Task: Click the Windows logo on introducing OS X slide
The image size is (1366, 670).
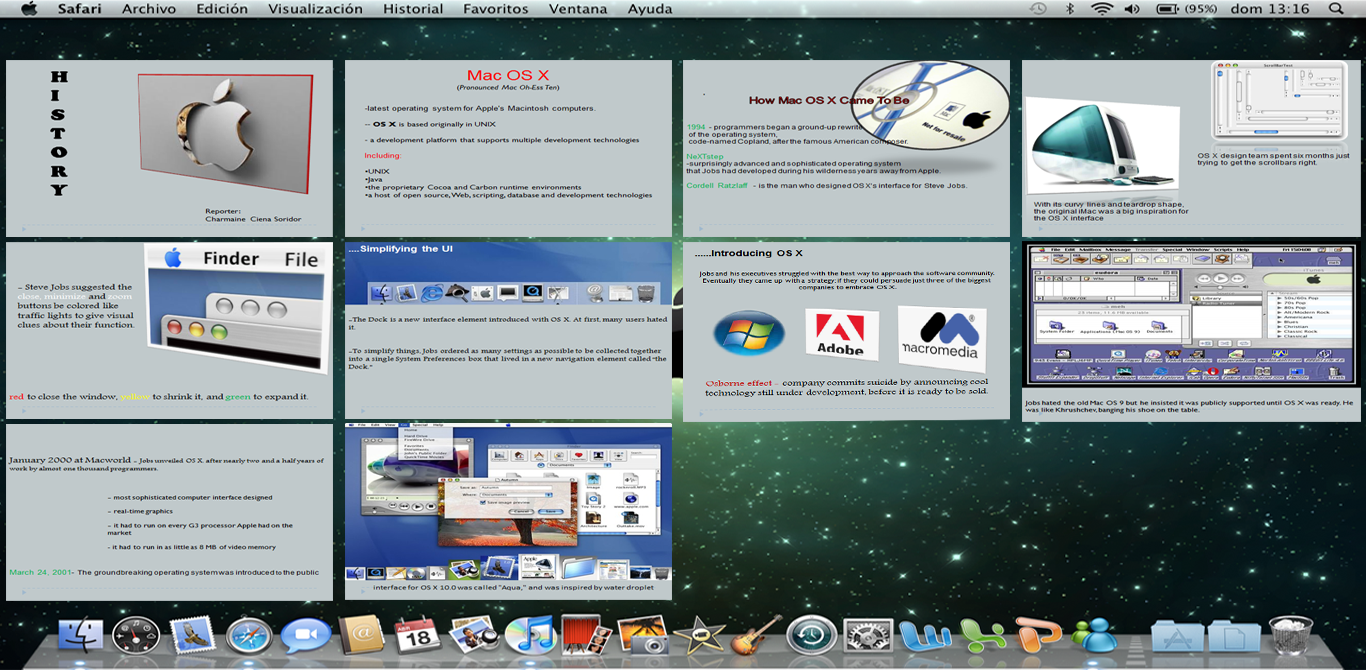Action: coord(749,332)
